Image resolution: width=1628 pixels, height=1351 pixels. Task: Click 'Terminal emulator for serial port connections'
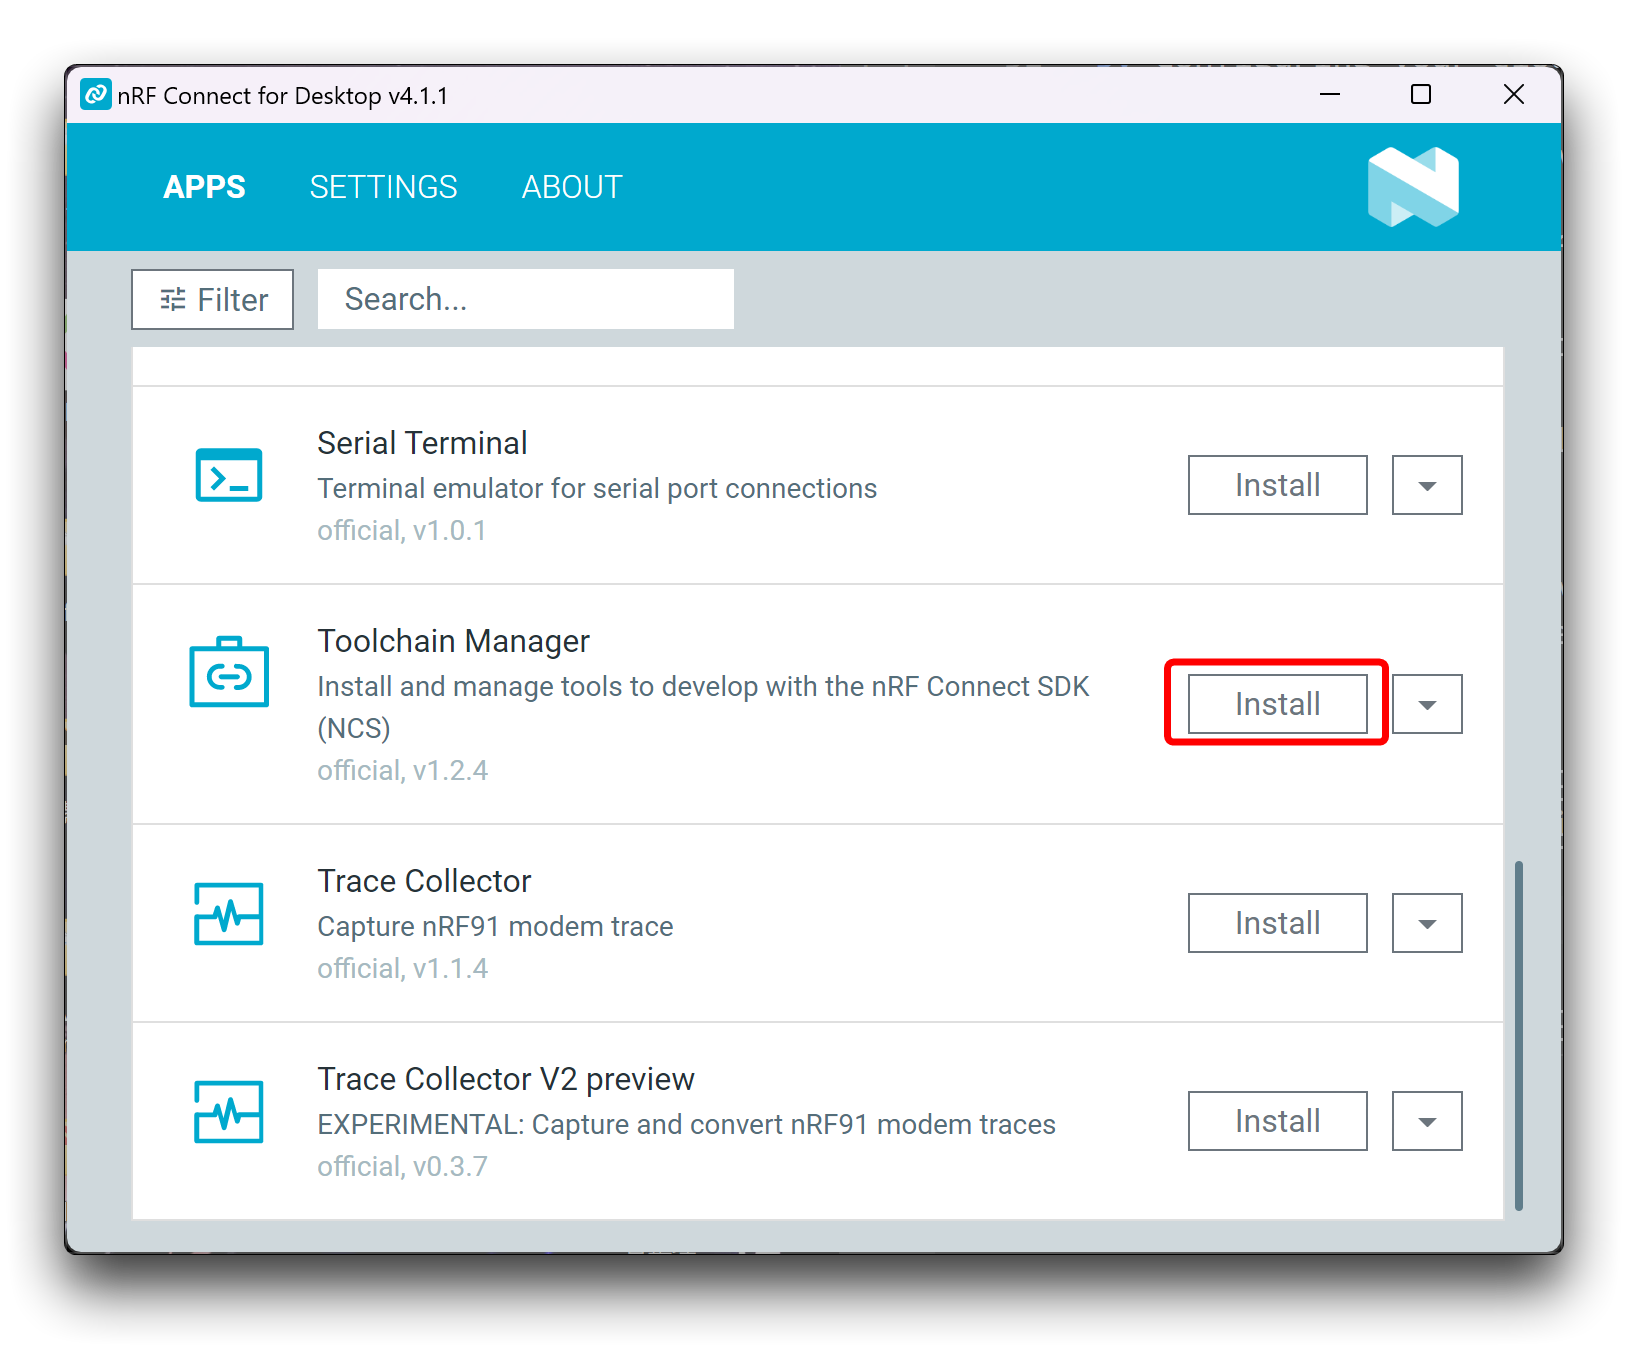click(597, 488)
